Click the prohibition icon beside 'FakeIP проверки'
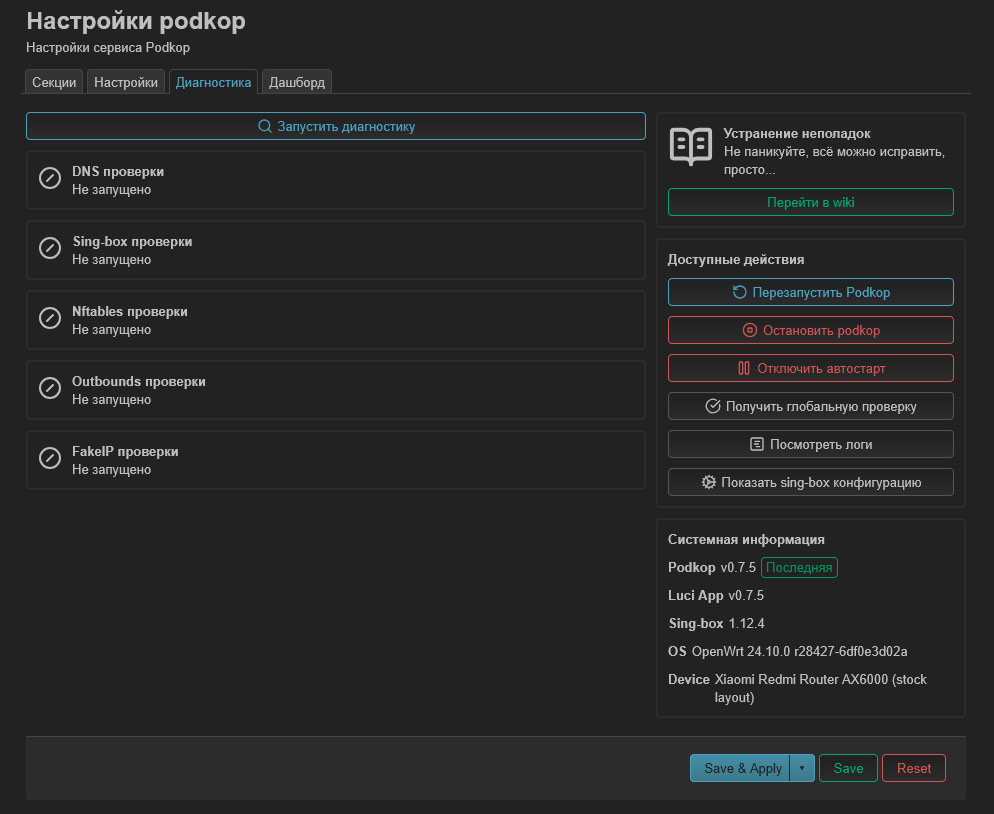This screenshot has width=994, height=814. click(50, 457)
